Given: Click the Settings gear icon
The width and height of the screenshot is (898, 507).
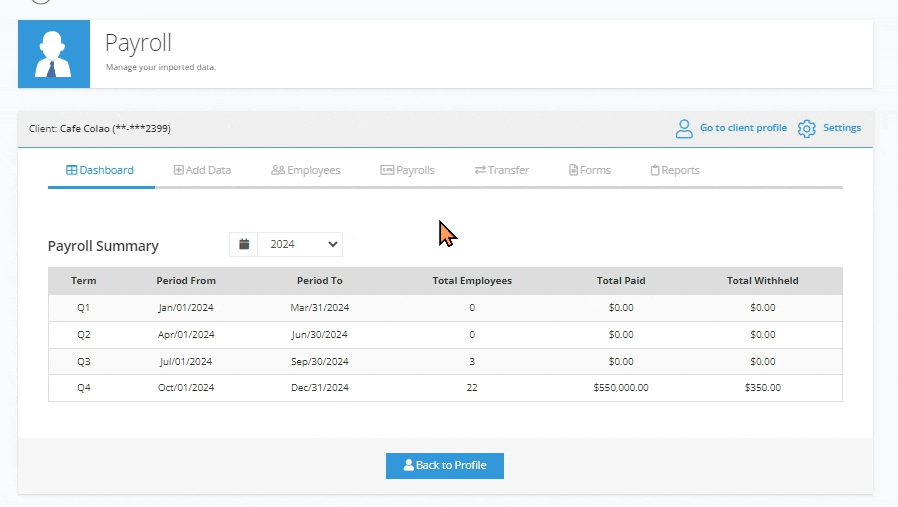Looking at the screenshot, I should [x=807, y=128].
